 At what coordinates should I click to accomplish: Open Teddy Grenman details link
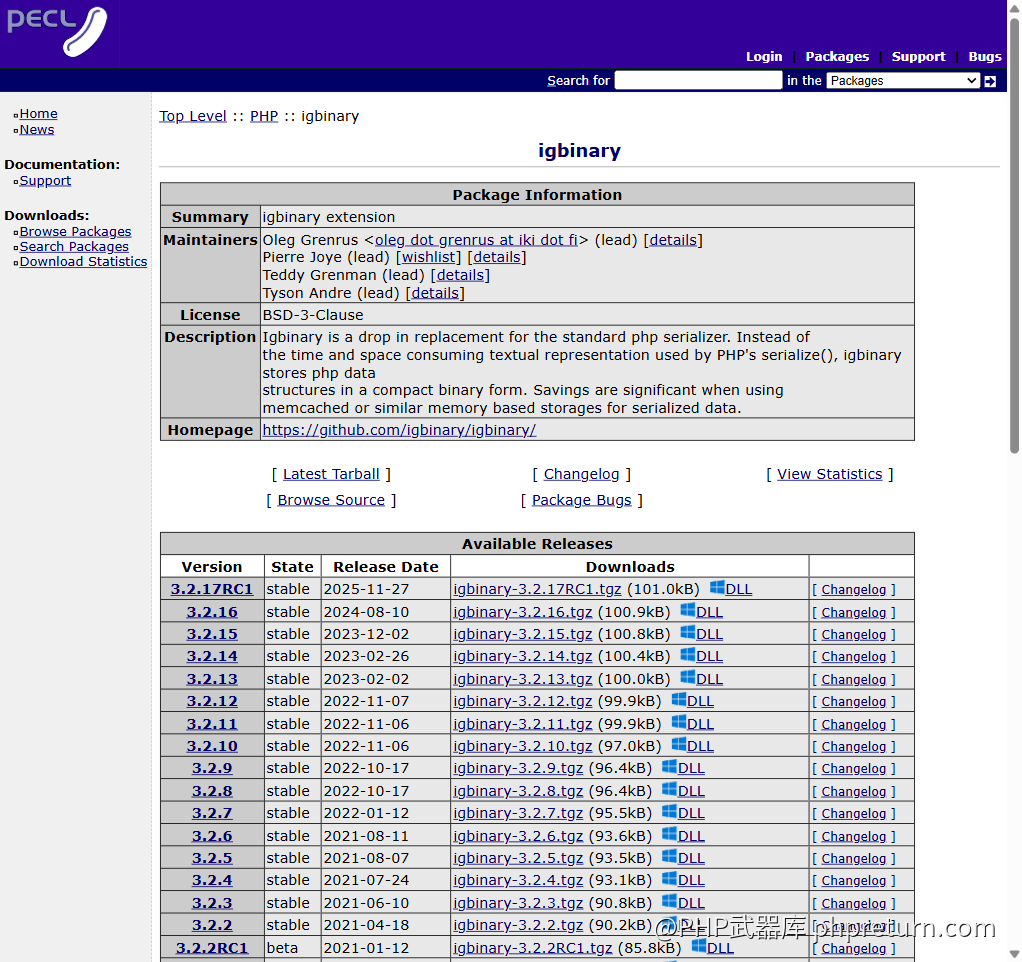(x=460, y=275)
